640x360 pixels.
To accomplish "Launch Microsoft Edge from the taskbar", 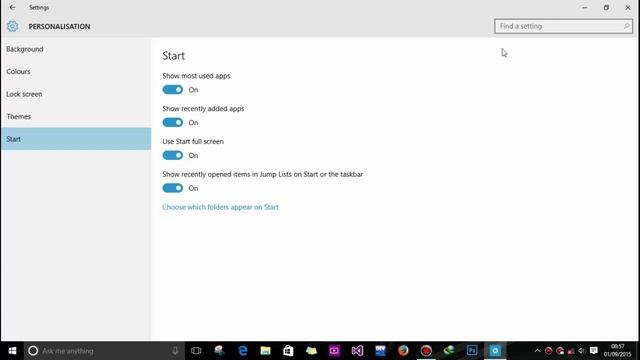I will click(242, 351).
